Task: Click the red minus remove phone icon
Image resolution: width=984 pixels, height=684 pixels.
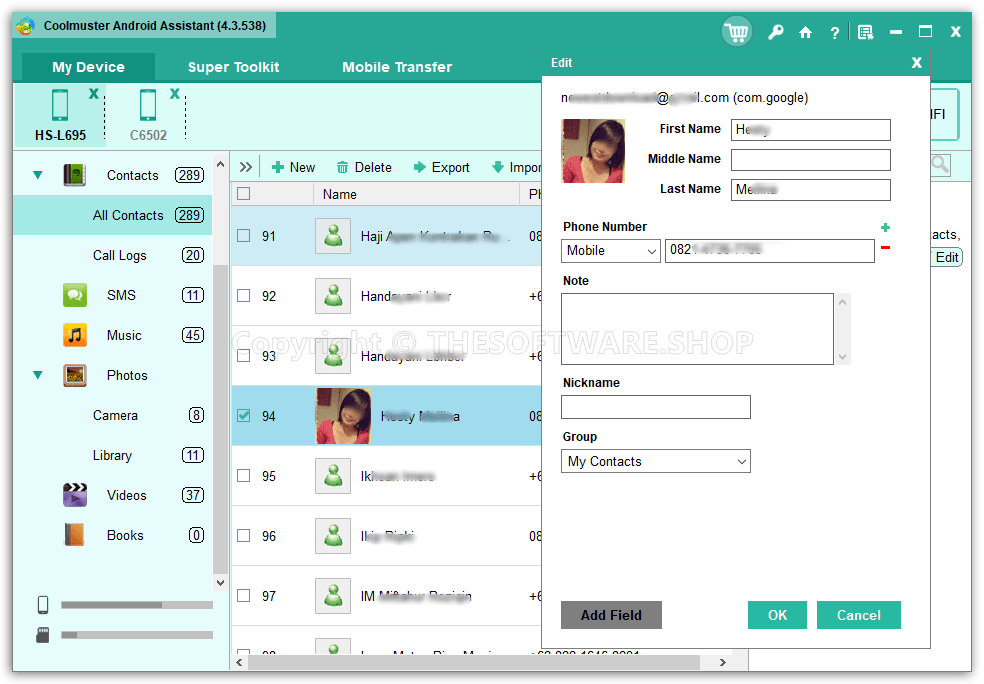Action: coord(885,248)
